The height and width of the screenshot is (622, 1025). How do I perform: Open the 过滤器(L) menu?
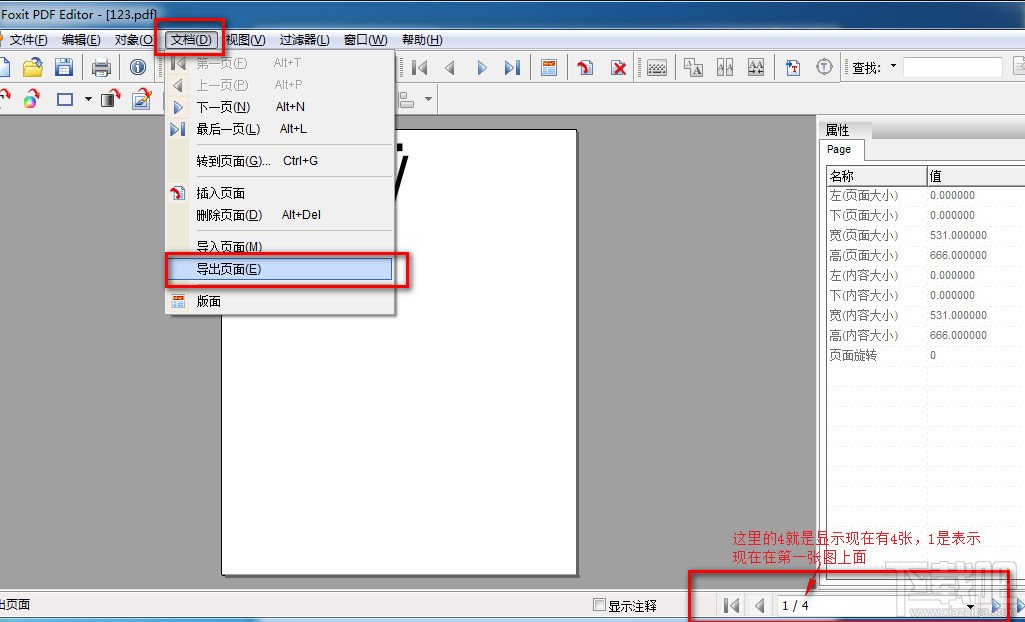pos(304,40)
